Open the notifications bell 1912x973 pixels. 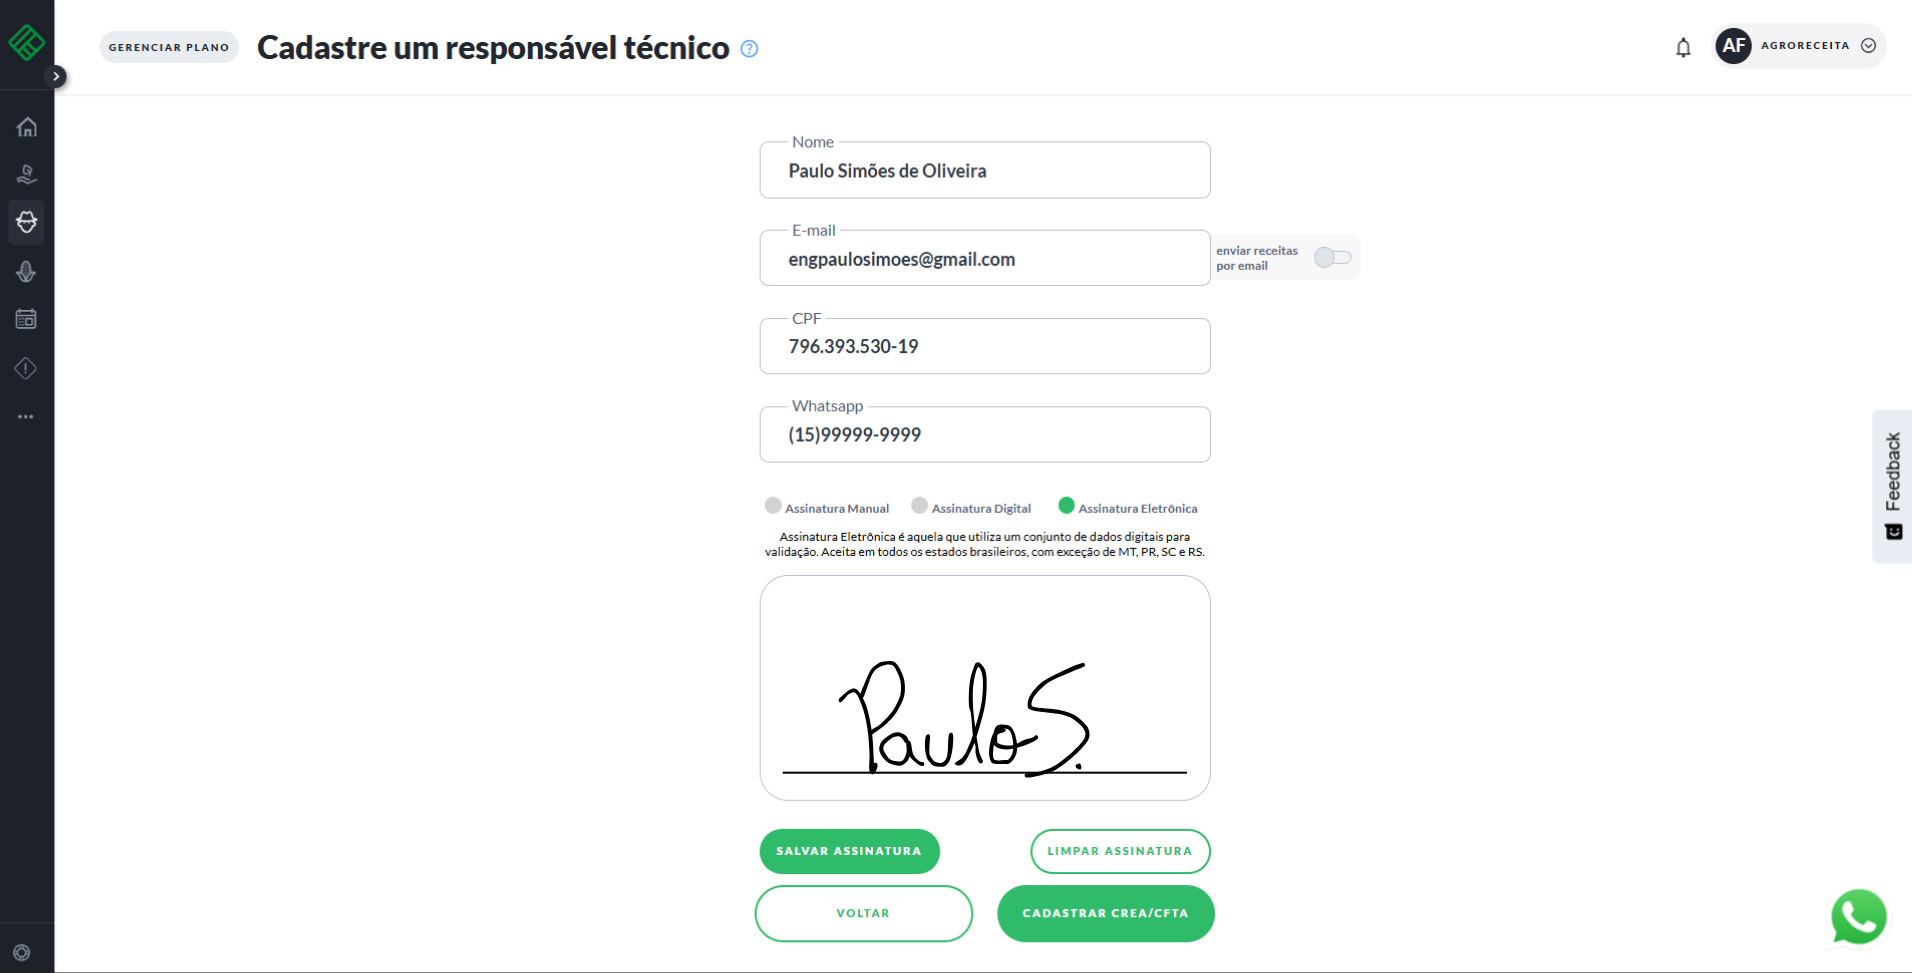coord(1683,47)
